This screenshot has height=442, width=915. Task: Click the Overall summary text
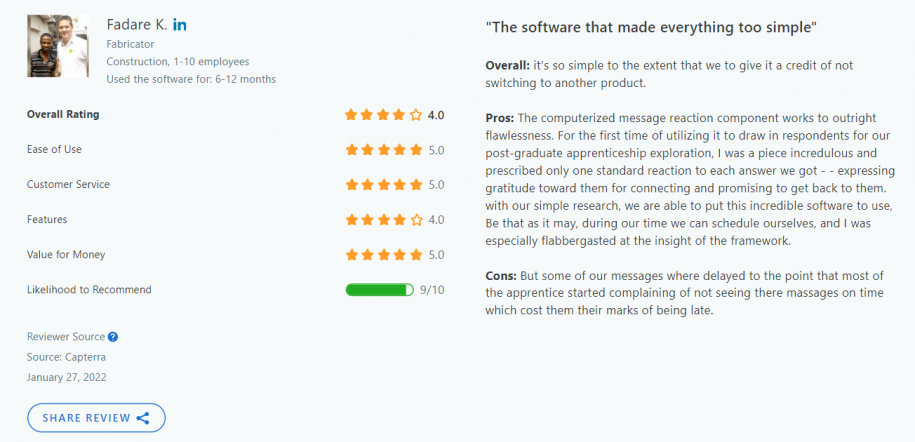670,74
